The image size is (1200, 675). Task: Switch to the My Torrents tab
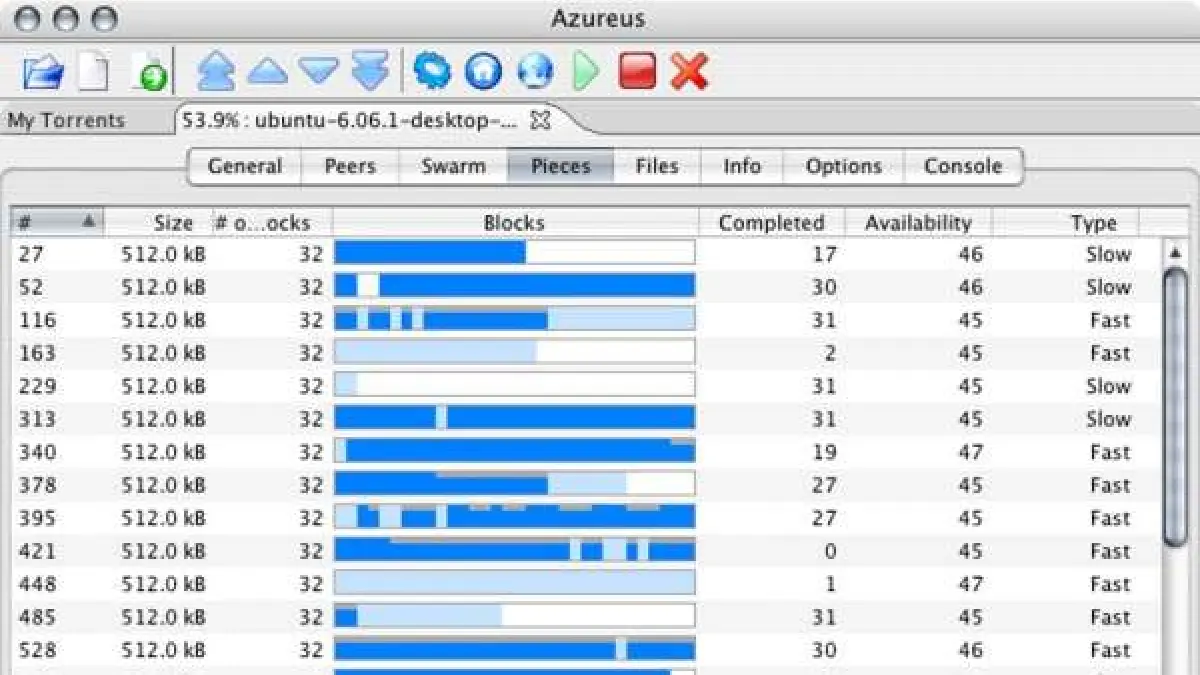point(66,121)
